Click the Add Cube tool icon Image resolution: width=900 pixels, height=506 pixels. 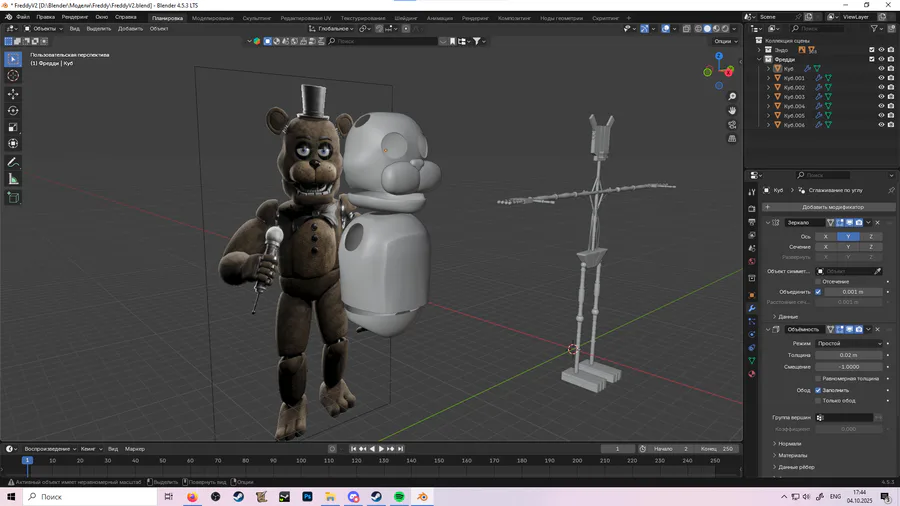click(x=13, y=198)
